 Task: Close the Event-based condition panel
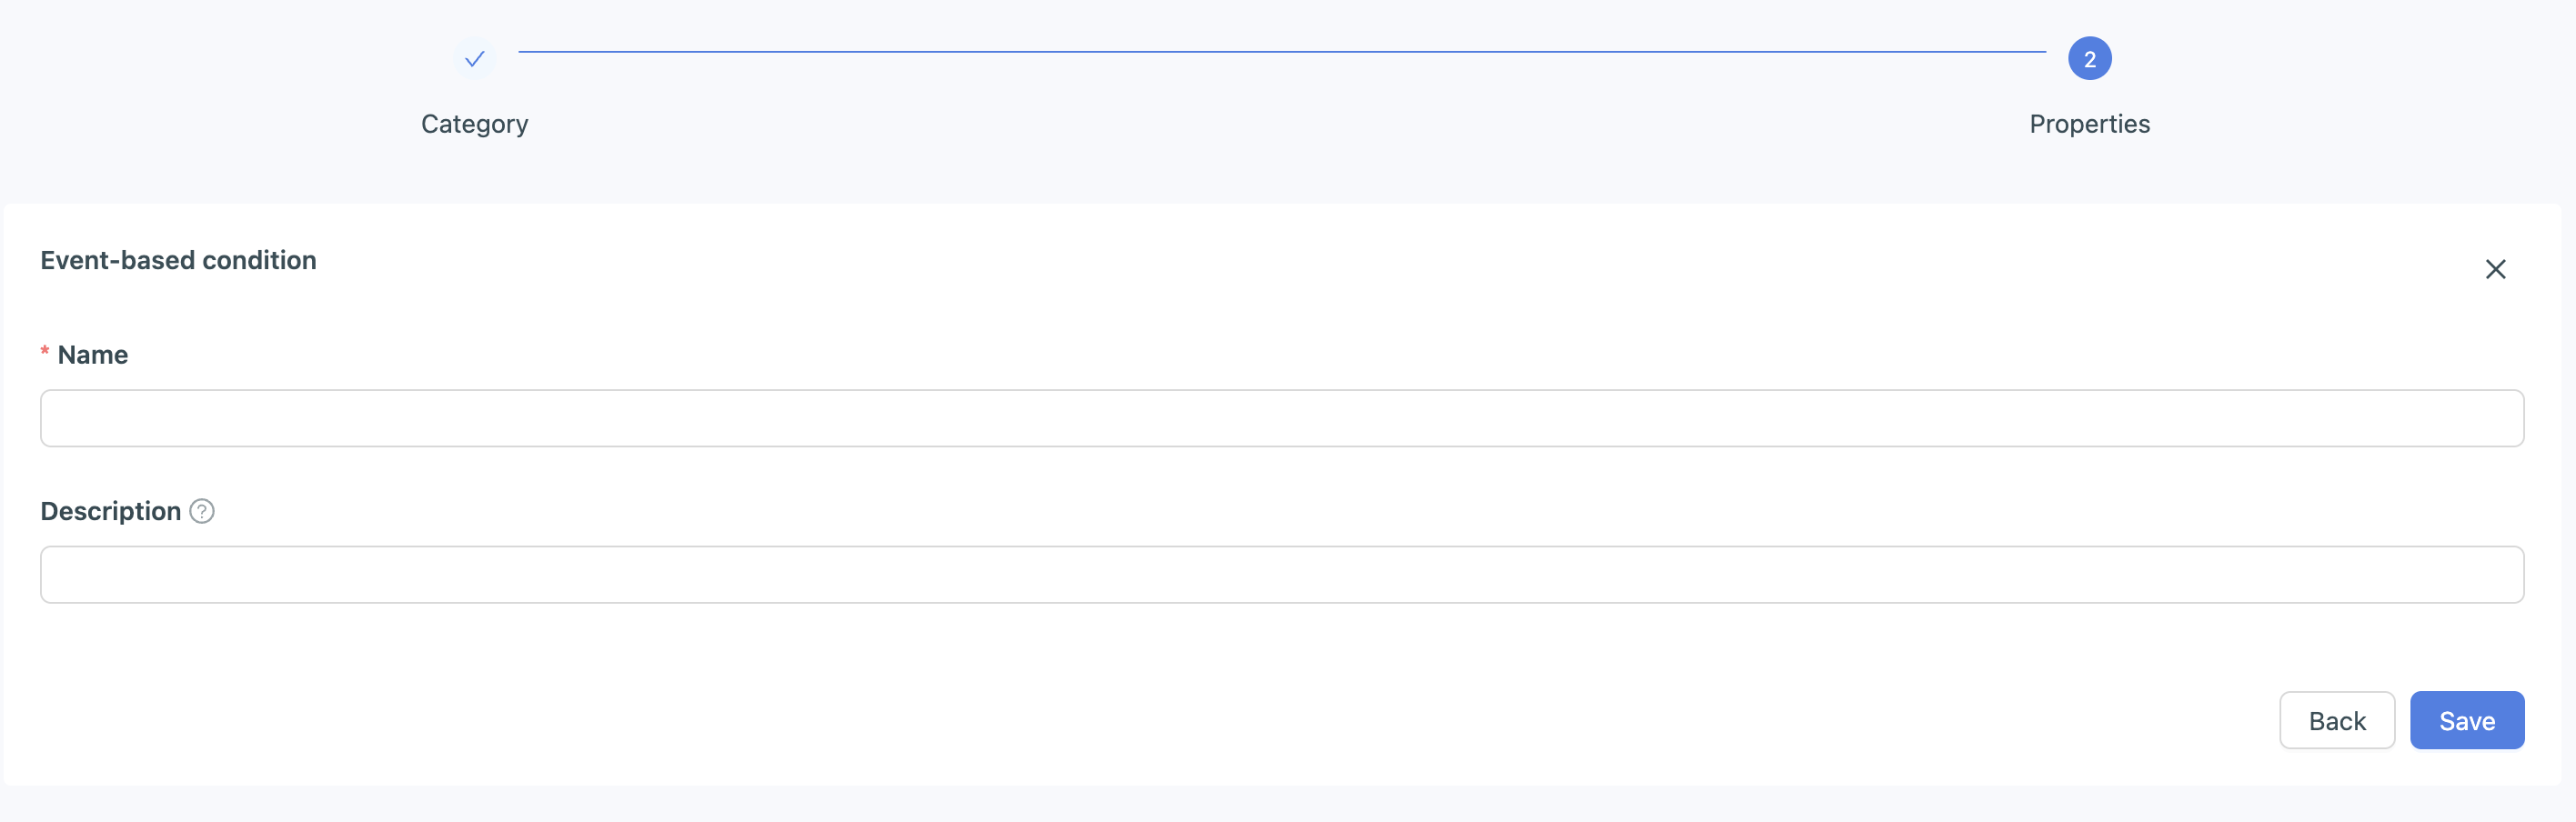tap(2495, 269)
